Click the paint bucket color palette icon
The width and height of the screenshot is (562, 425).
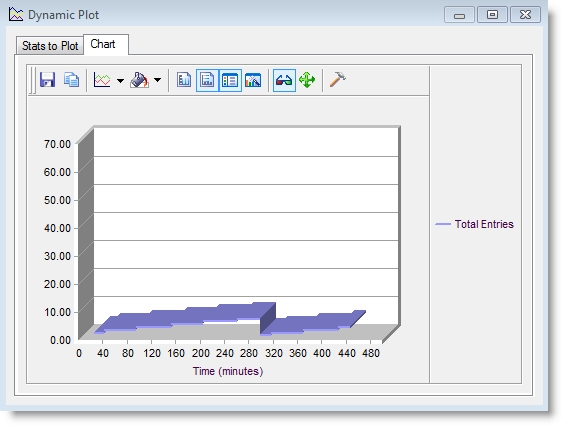[x=139, y=80]
